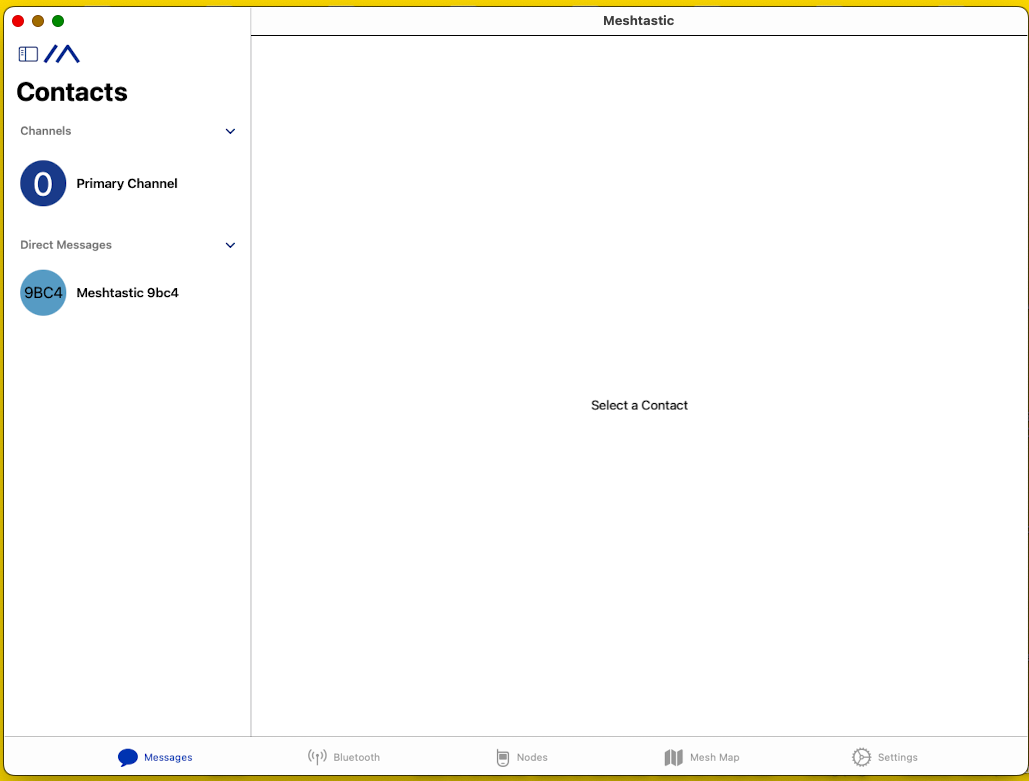Open the Primary Channel conversation

[x=127, y=183]
